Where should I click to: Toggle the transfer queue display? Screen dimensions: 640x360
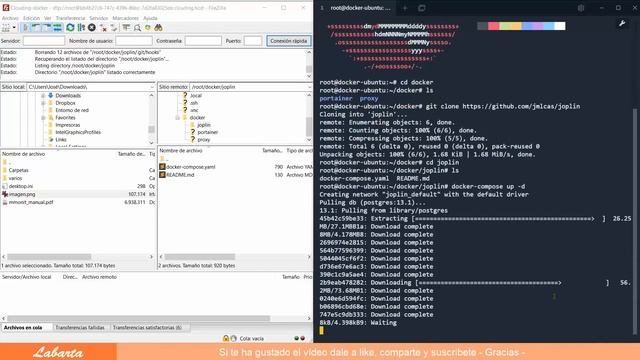(57, 28)
